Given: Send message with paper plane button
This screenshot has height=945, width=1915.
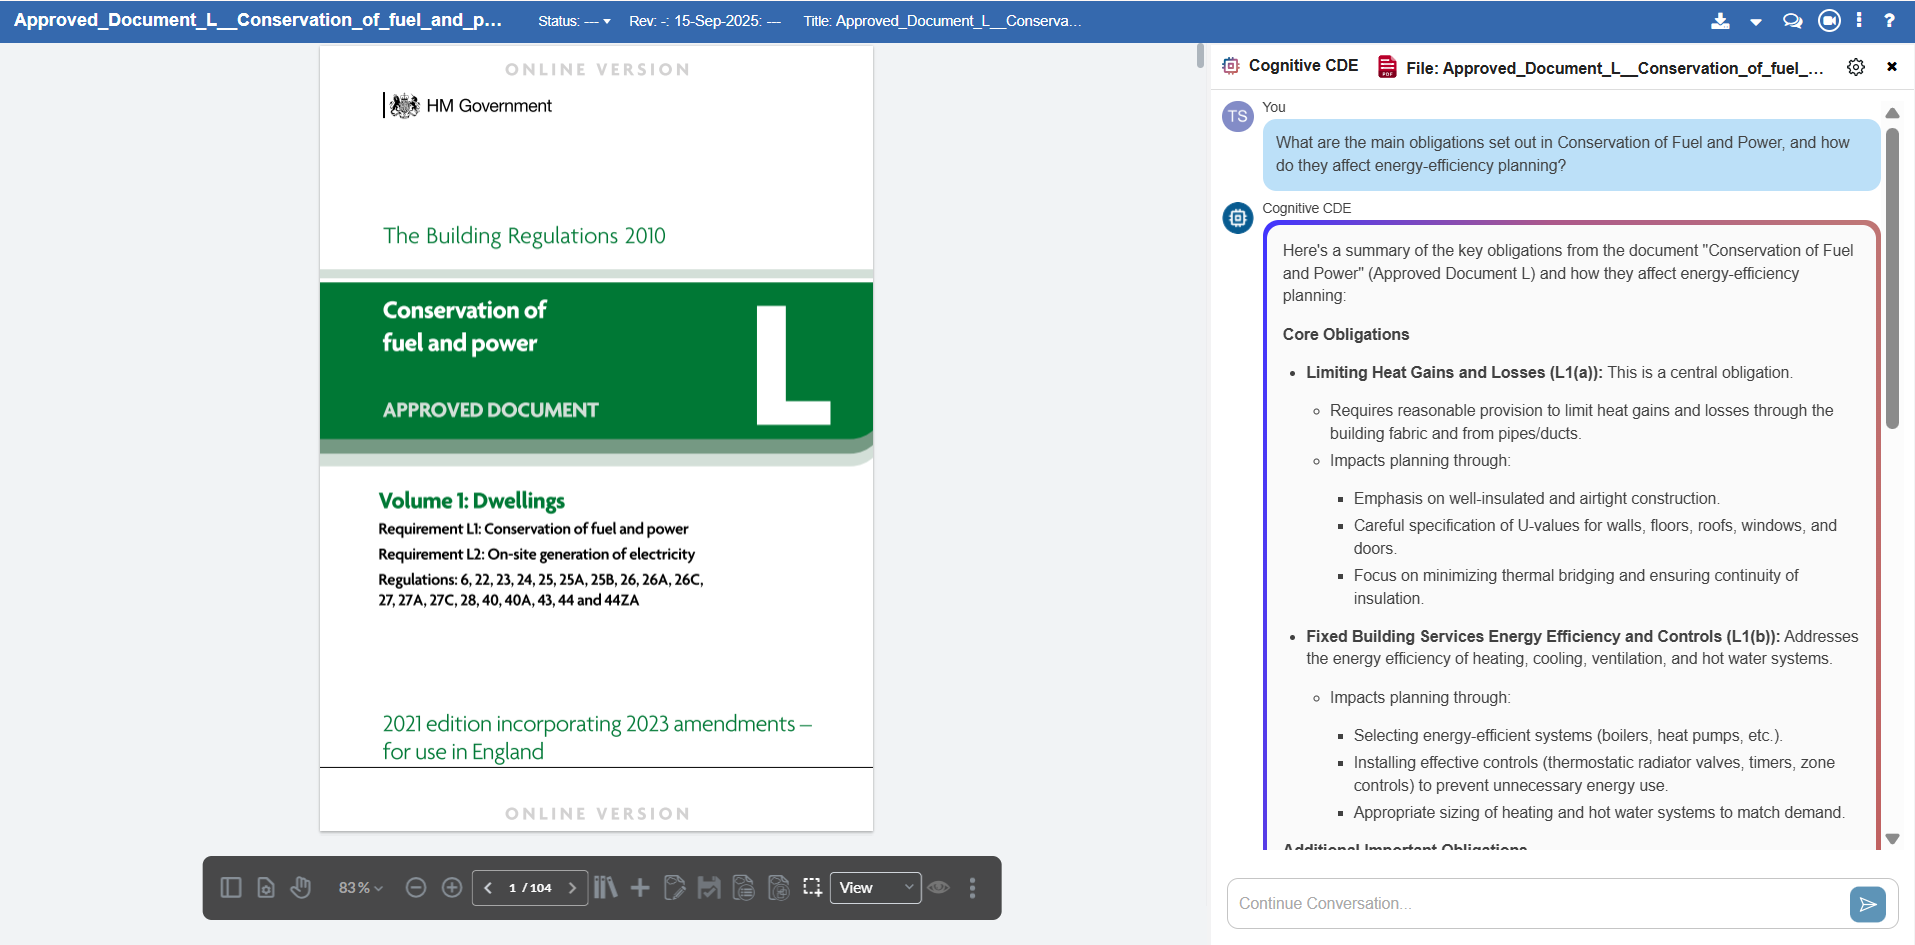Looking at the screenshot, I should click(x=1867, y=904).
